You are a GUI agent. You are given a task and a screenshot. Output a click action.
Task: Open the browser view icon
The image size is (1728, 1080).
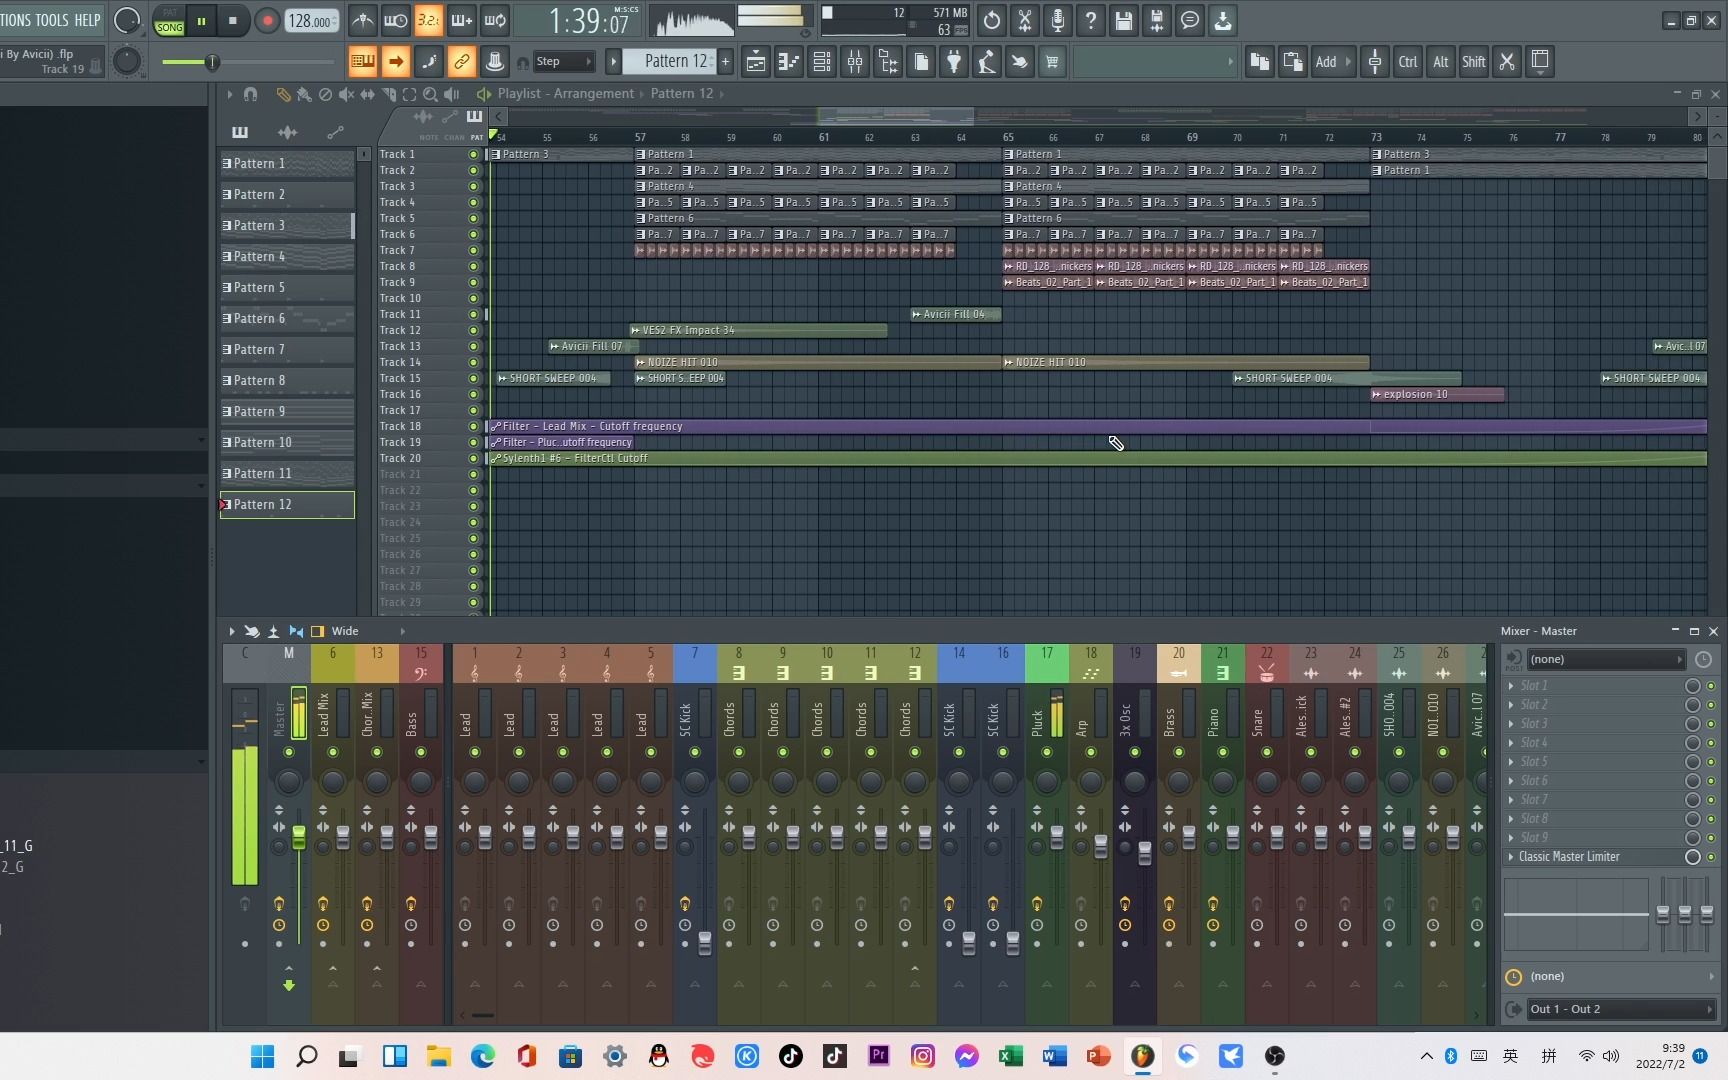pos(888,61)
